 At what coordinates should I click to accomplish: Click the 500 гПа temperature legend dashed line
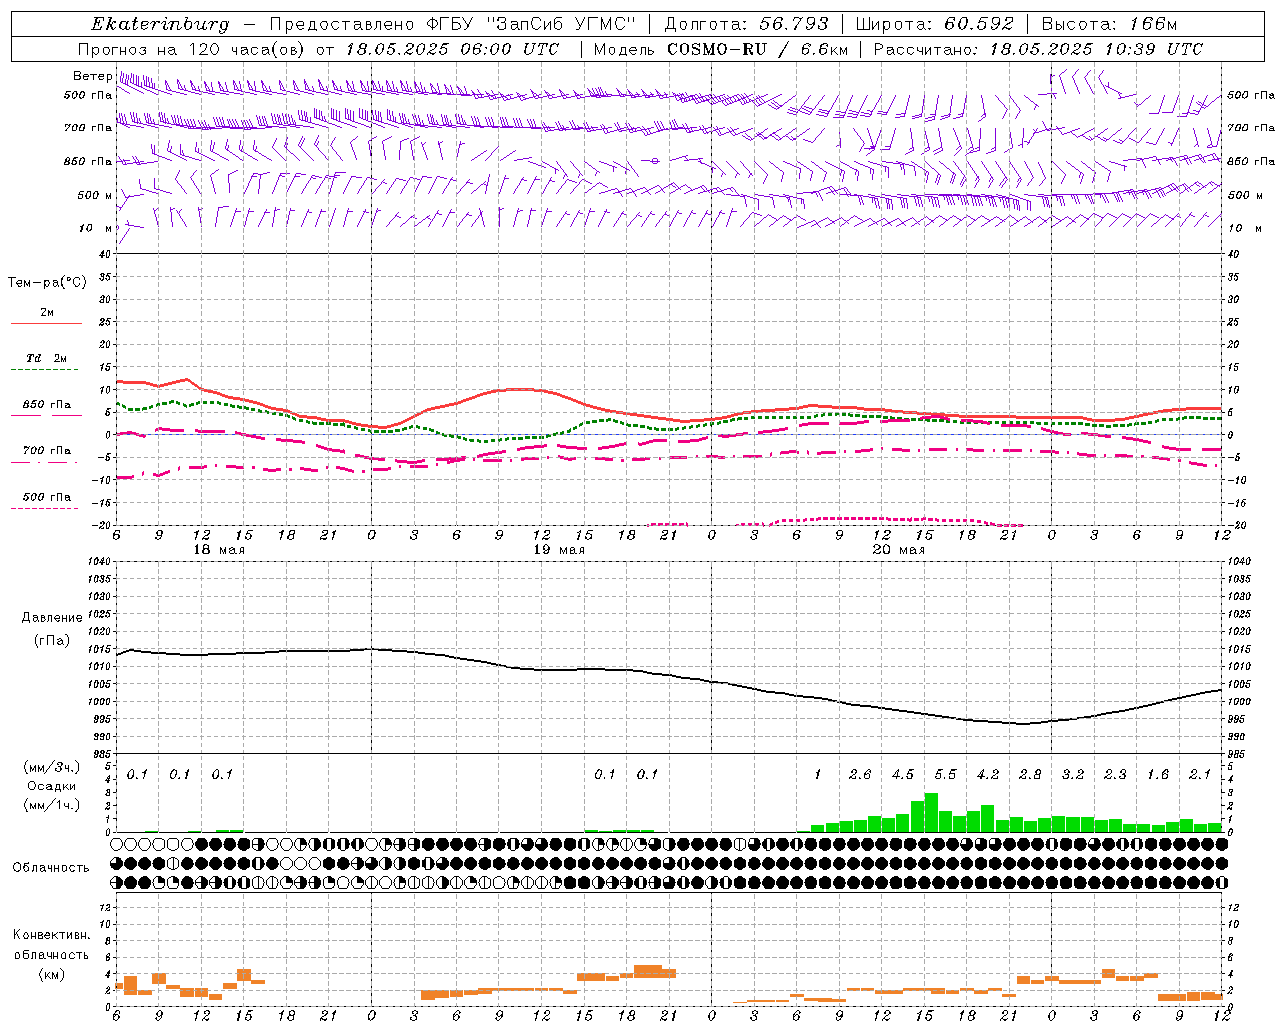(x=44, y=508)
